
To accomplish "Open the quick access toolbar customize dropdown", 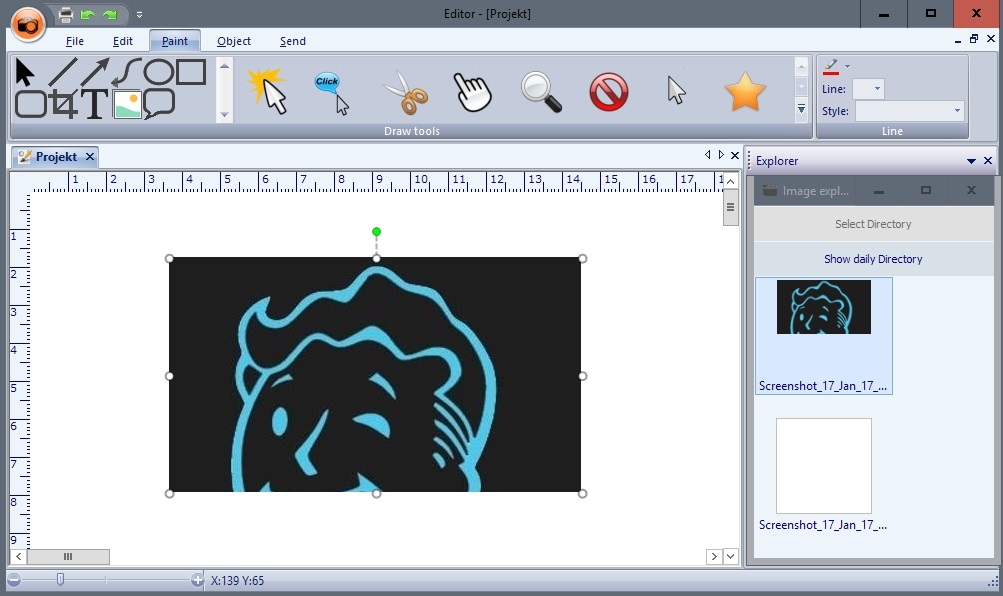I will pos(139,14).
